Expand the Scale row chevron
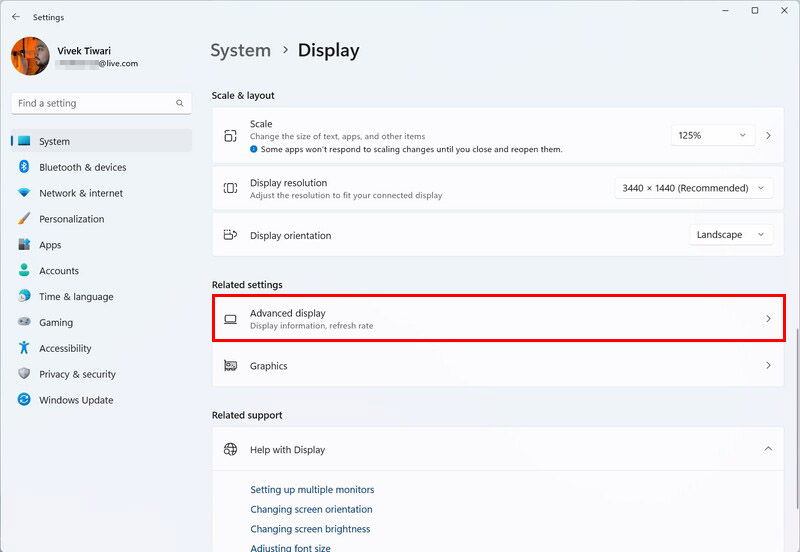This screenshot has width=800, height=552. coord(768,135)
